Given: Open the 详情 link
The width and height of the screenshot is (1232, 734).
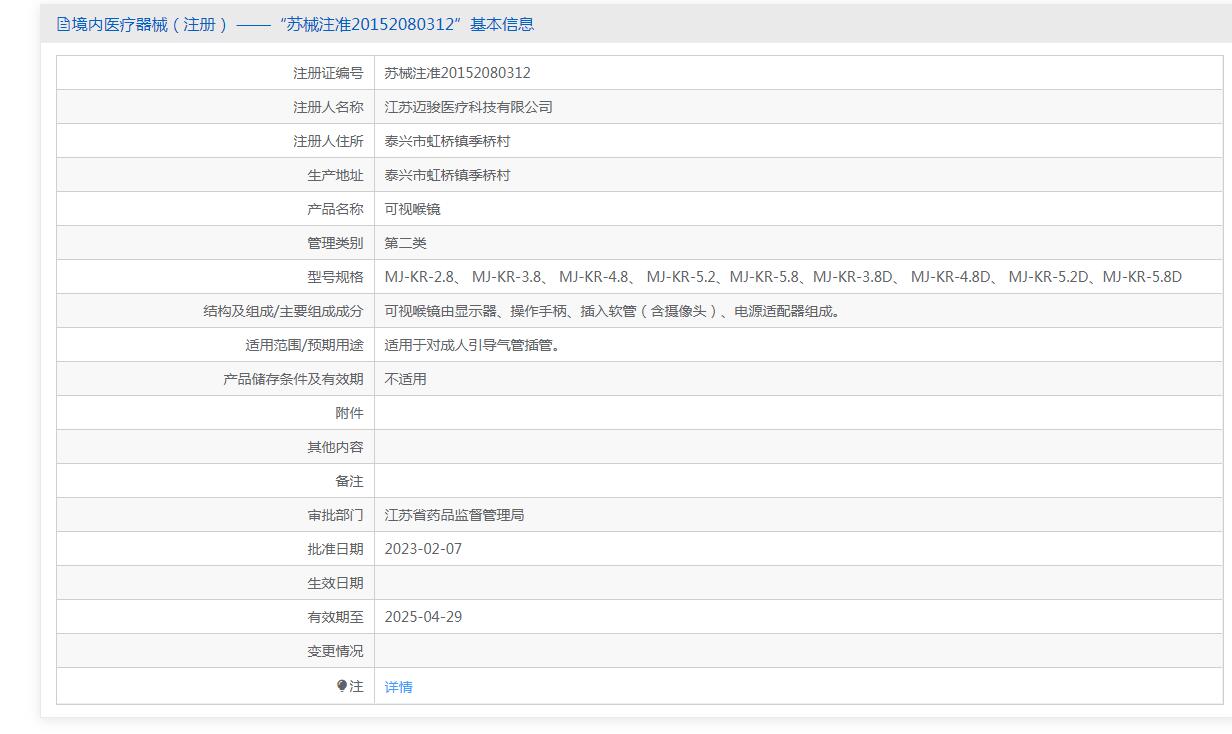Looking at the screenshot, I should (398, 687).
